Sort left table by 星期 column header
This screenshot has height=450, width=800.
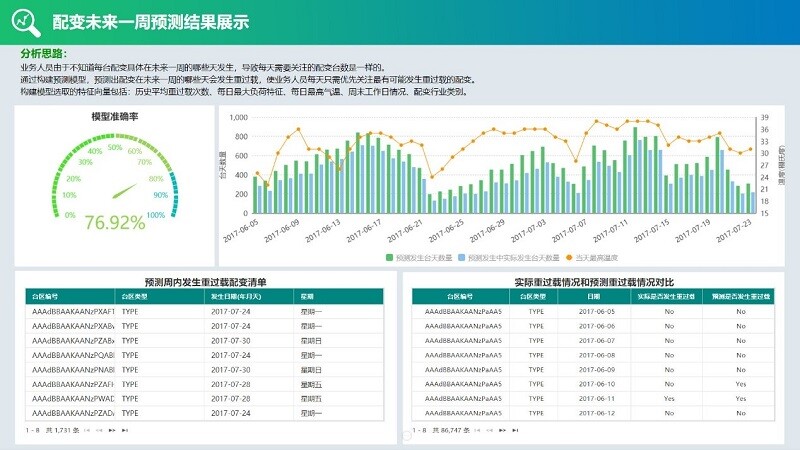(x=307, y=297)
